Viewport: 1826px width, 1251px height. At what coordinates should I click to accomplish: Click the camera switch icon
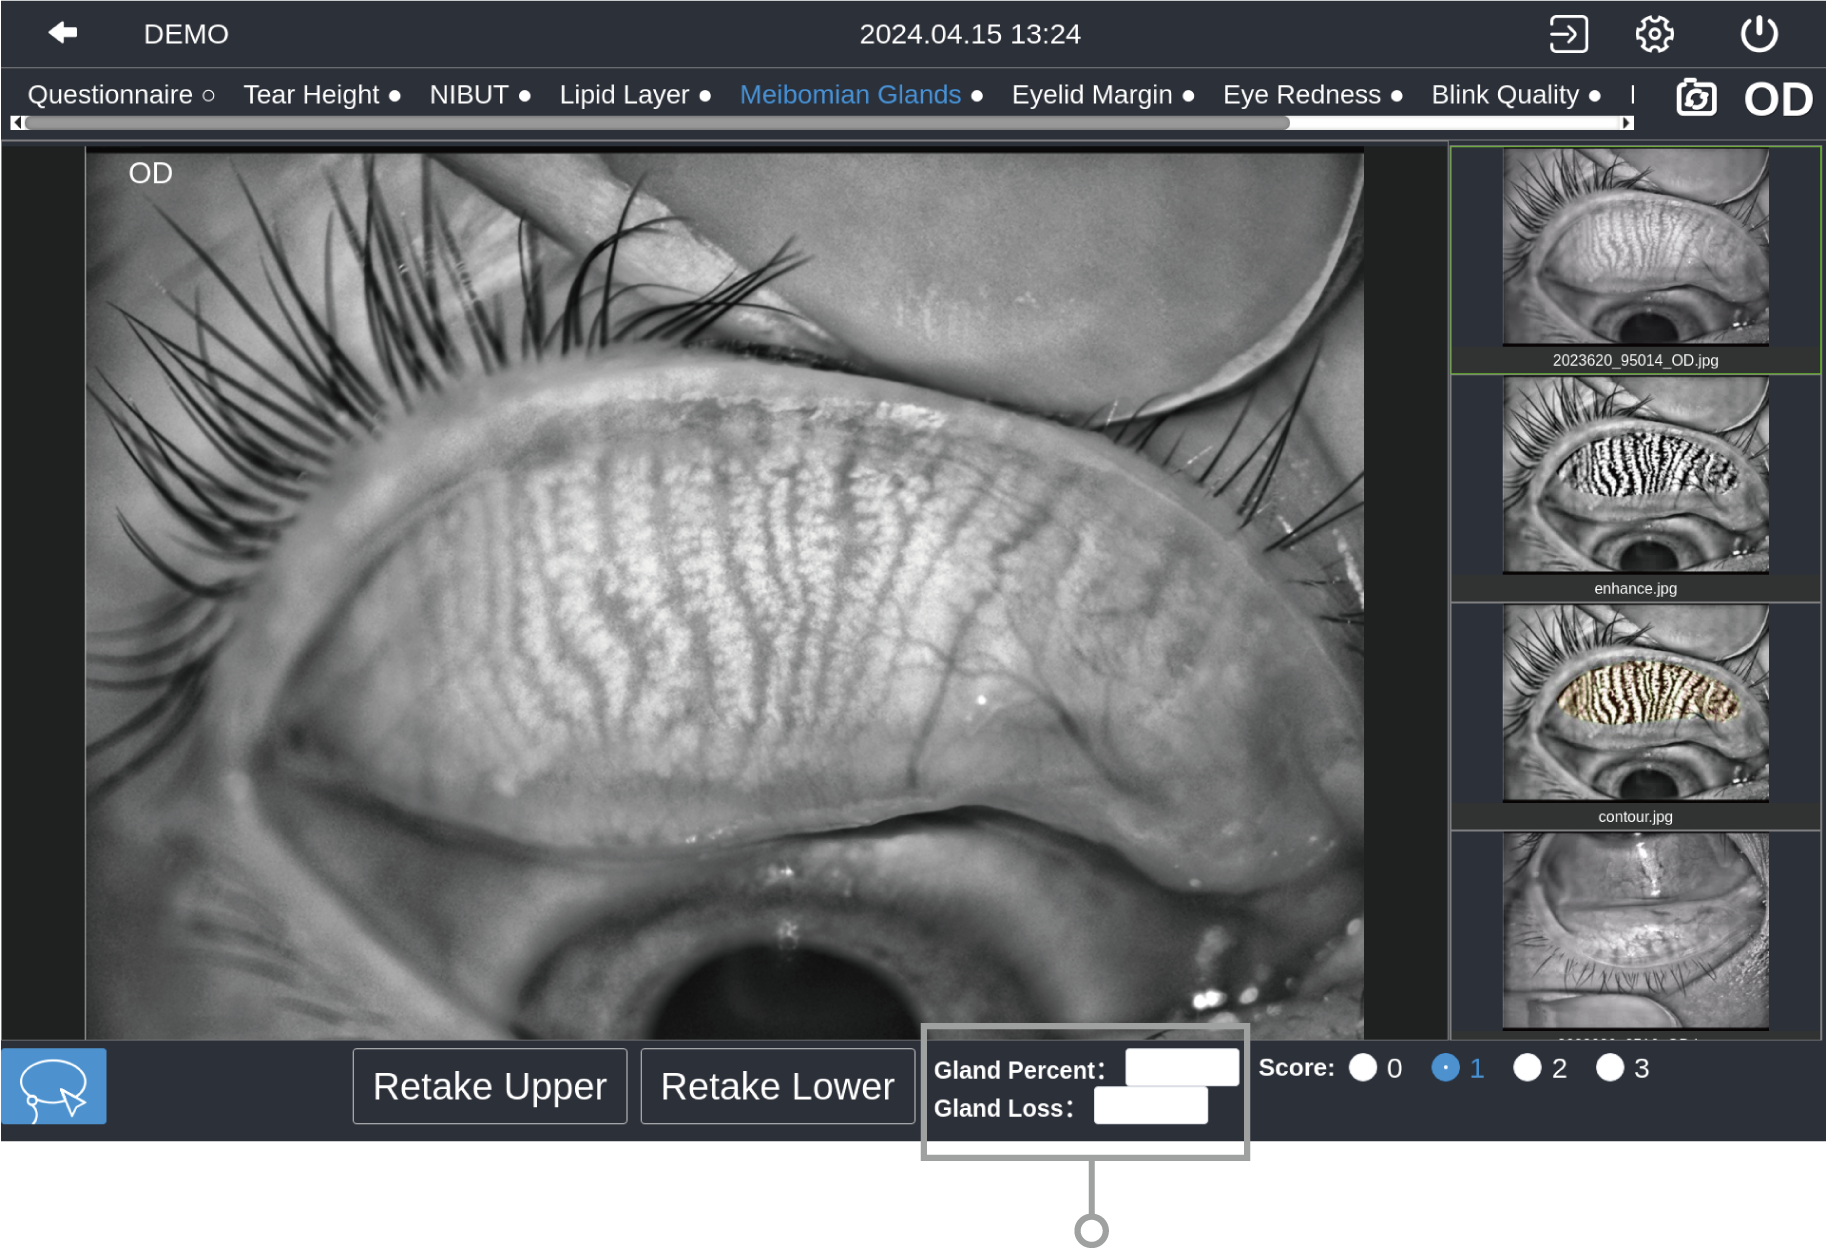coord(1696,98)
